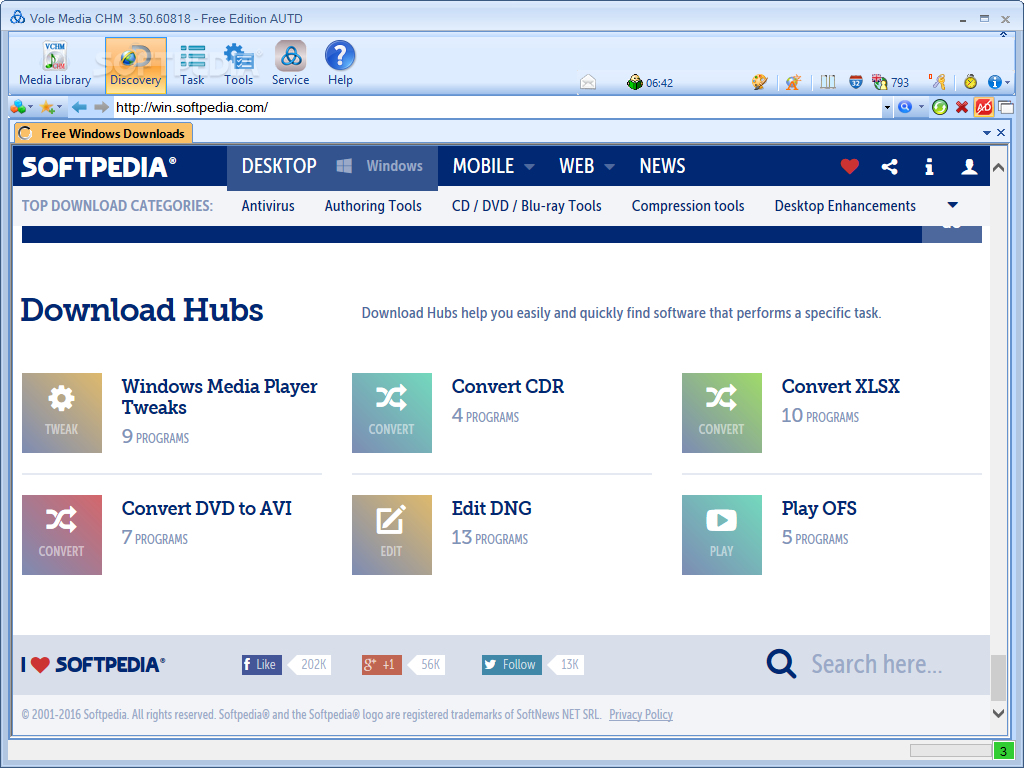
Task: Open CD / DVD / Blu-ray Tools category
Action: (x=526, y=206)
